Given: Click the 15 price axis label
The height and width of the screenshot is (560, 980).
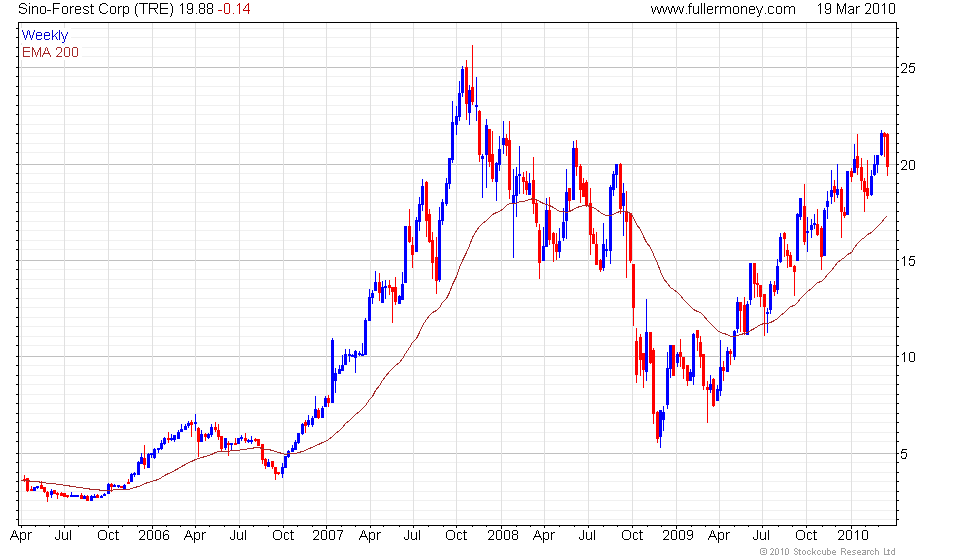Looking at the screenshot, I should [908, 261].
